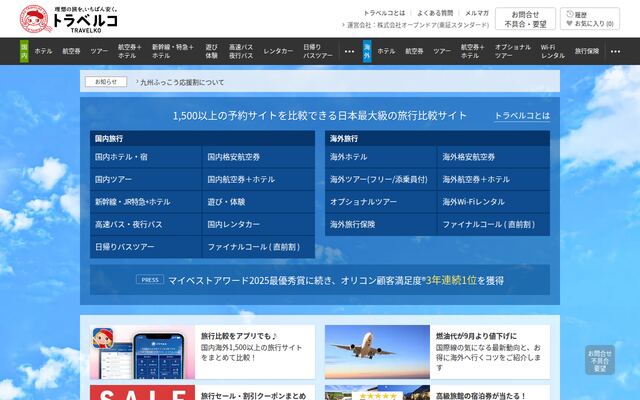The height and width of the screenshot is (400, 640).
Task: Expand the overseas menu more dots
Action: (616, 51)
